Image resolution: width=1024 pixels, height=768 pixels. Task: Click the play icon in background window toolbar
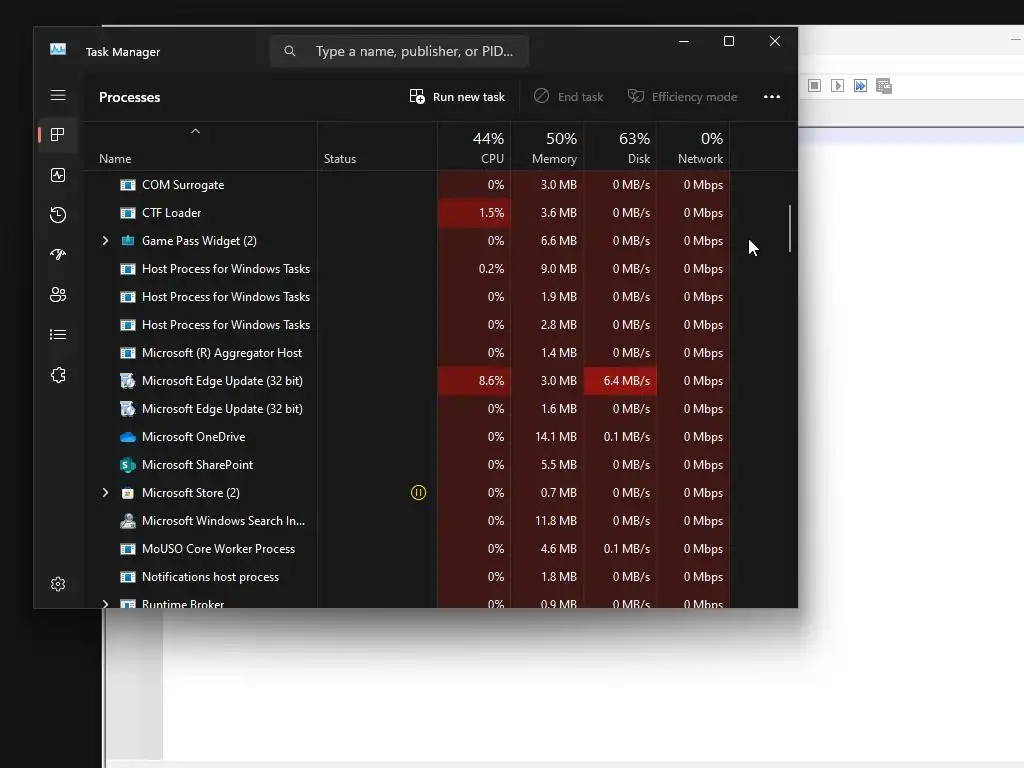(837, 86)
